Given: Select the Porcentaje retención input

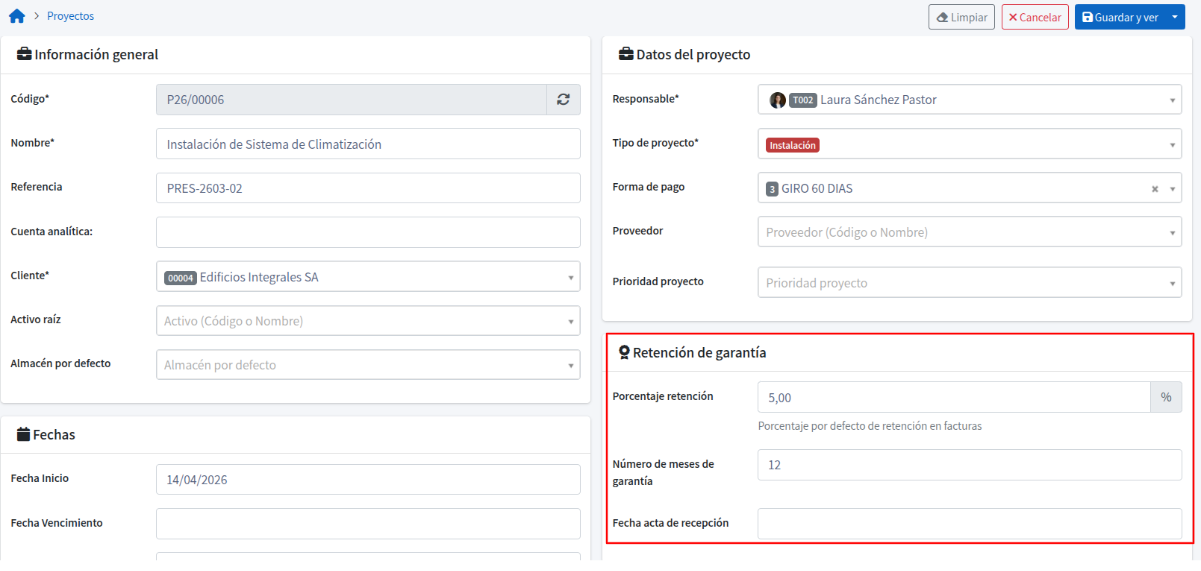Looking at the screenshot, I should pyautogui.click(x=953, y=397).
